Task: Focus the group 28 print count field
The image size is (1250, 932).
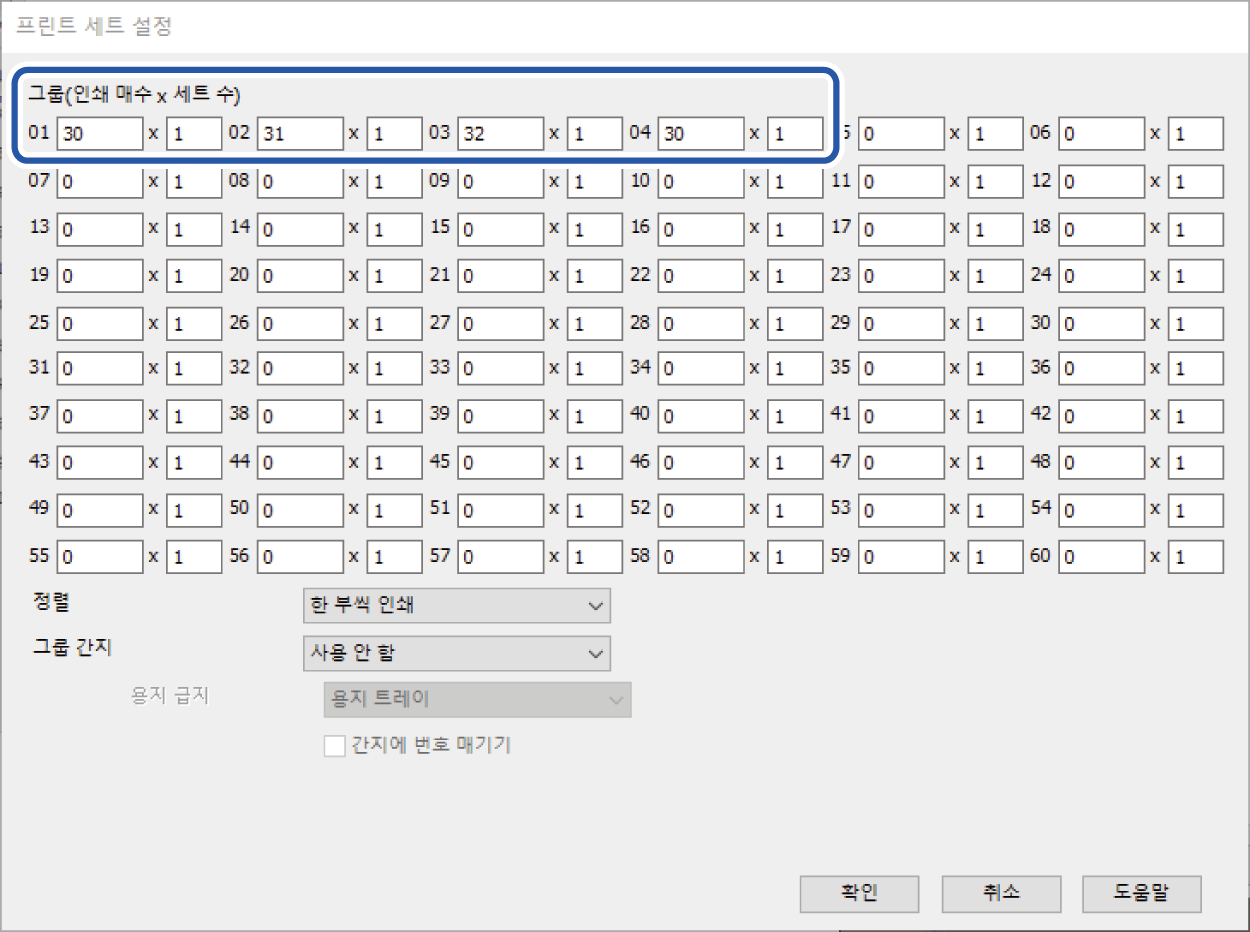Action: (x=701, y=323)
